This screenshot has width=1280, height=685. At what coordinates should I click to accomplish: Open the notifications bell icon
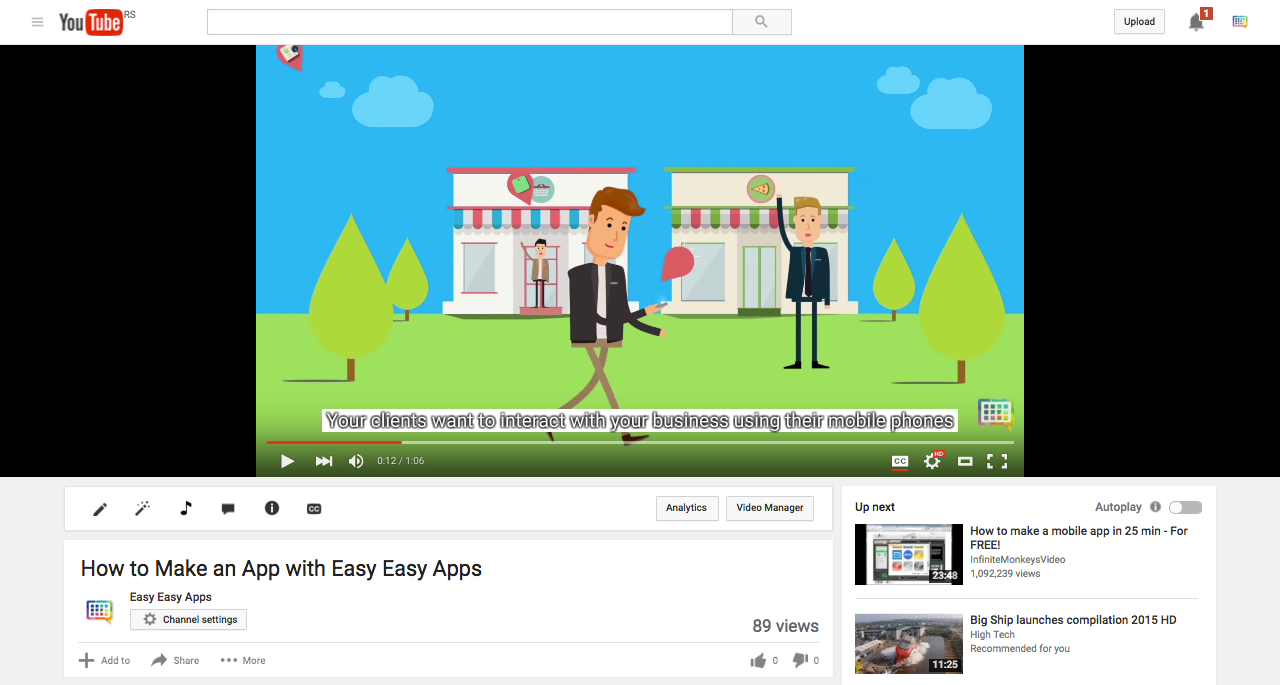pos(1195,21)
